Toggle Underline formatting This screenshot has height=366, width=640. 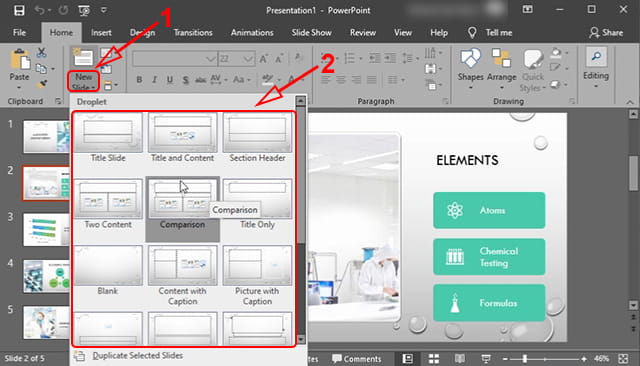(x=170, y=80)
